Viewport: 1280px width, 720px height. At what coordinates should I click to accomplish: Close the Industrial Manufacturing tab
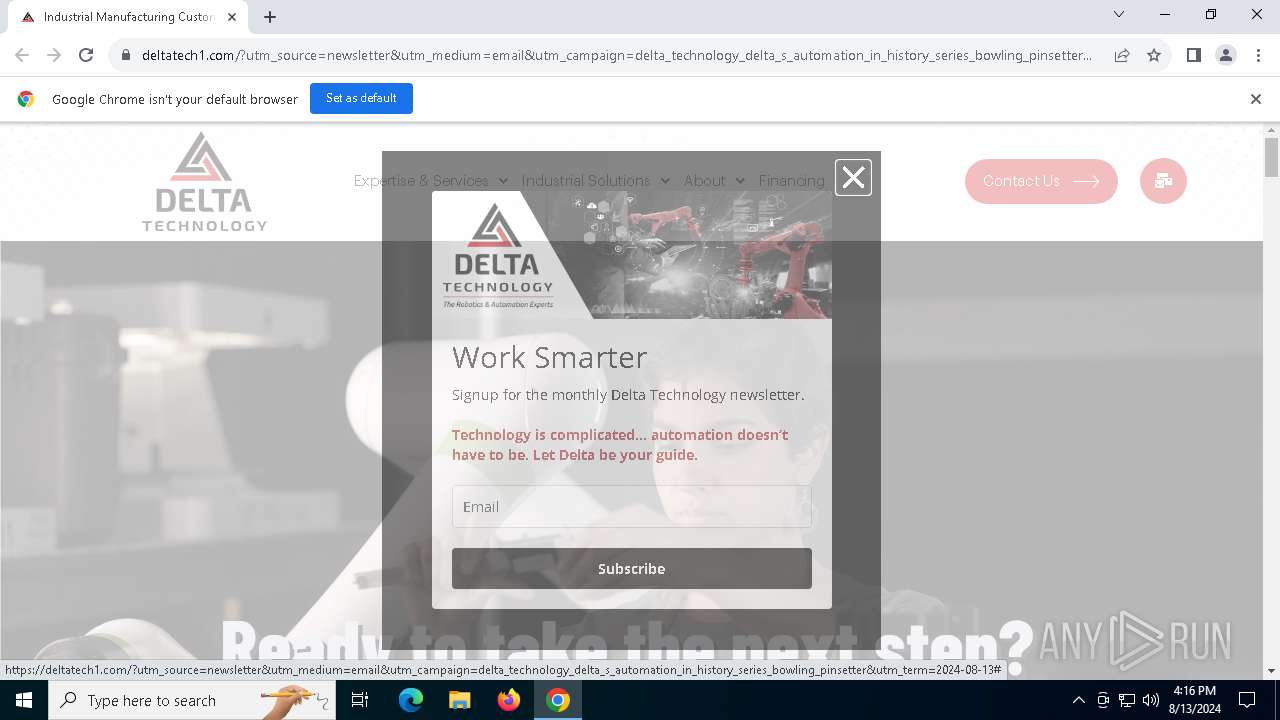(x=232, y=17)
